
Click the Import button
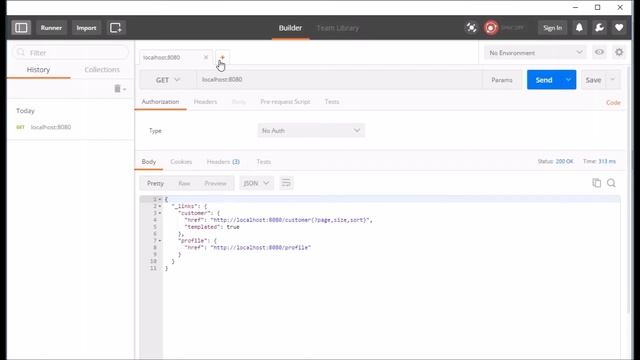point(86,28)
